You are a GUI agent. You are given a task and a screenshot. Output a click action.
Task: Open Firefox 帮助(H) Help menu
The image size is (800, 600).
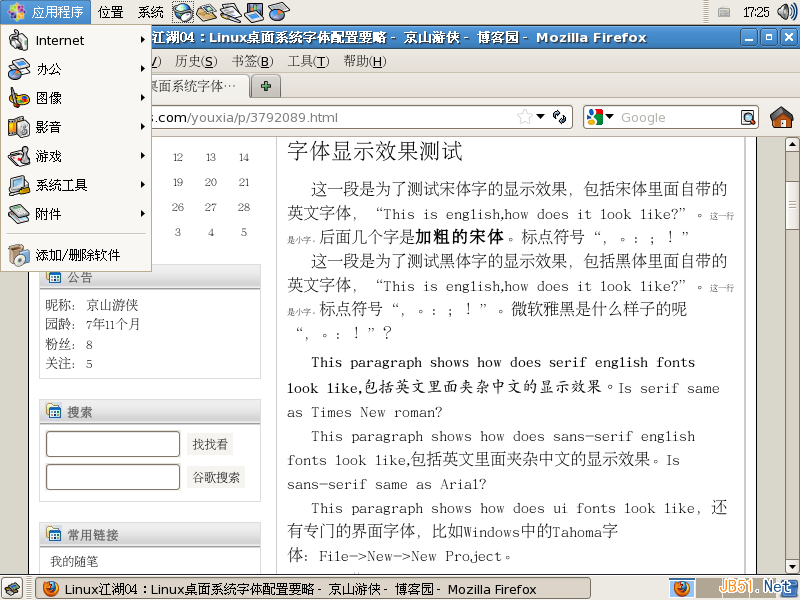[365, 62]
